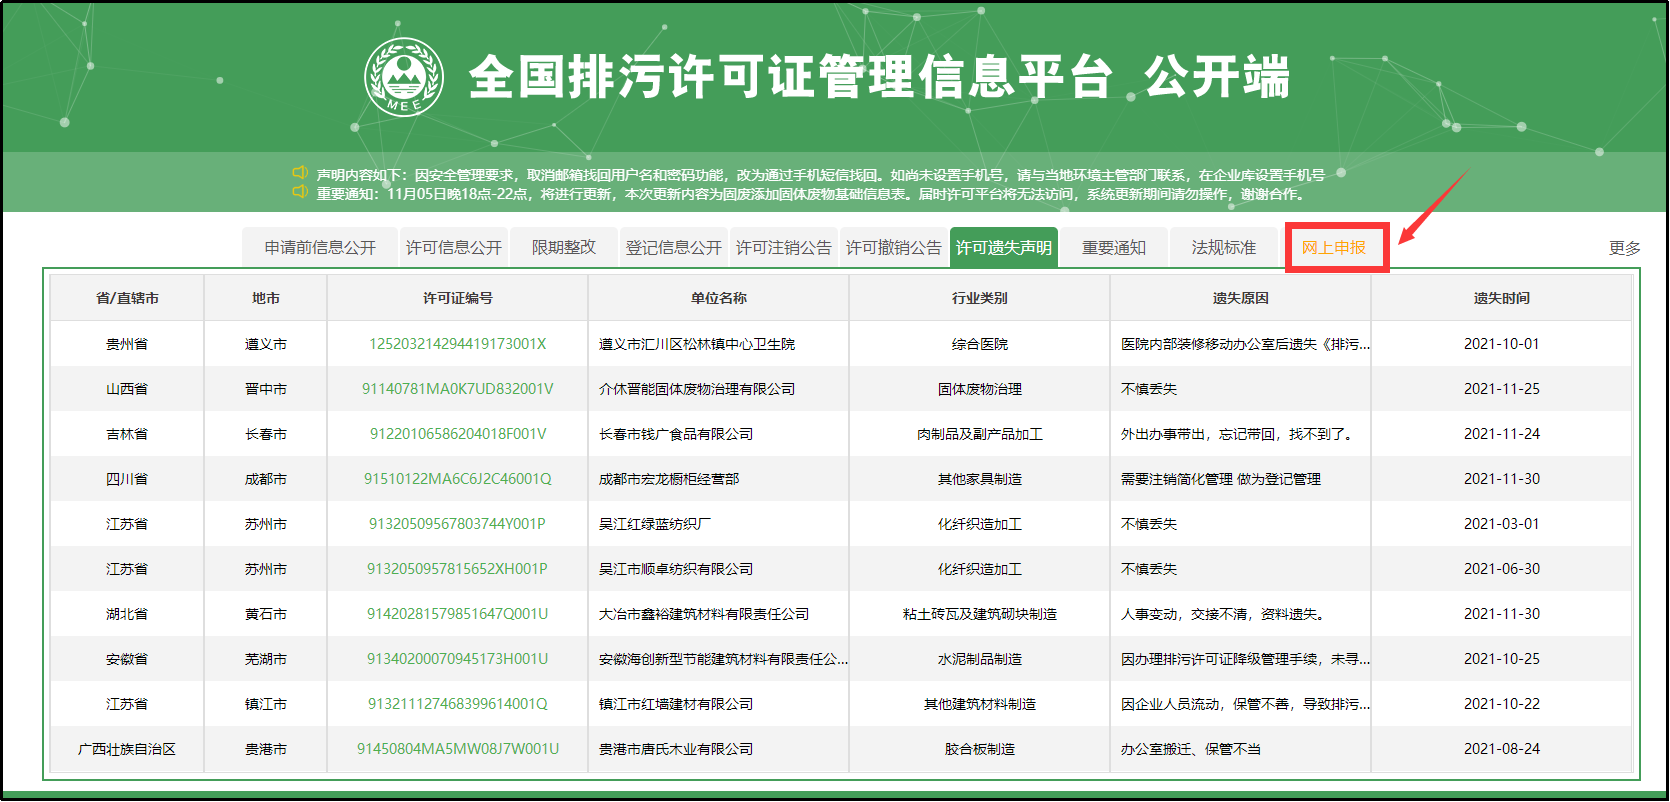The width and height of the screenshot is (1670, 802).
Task: Select the 许可遗失声明 tab
Action: [1003, 247]
